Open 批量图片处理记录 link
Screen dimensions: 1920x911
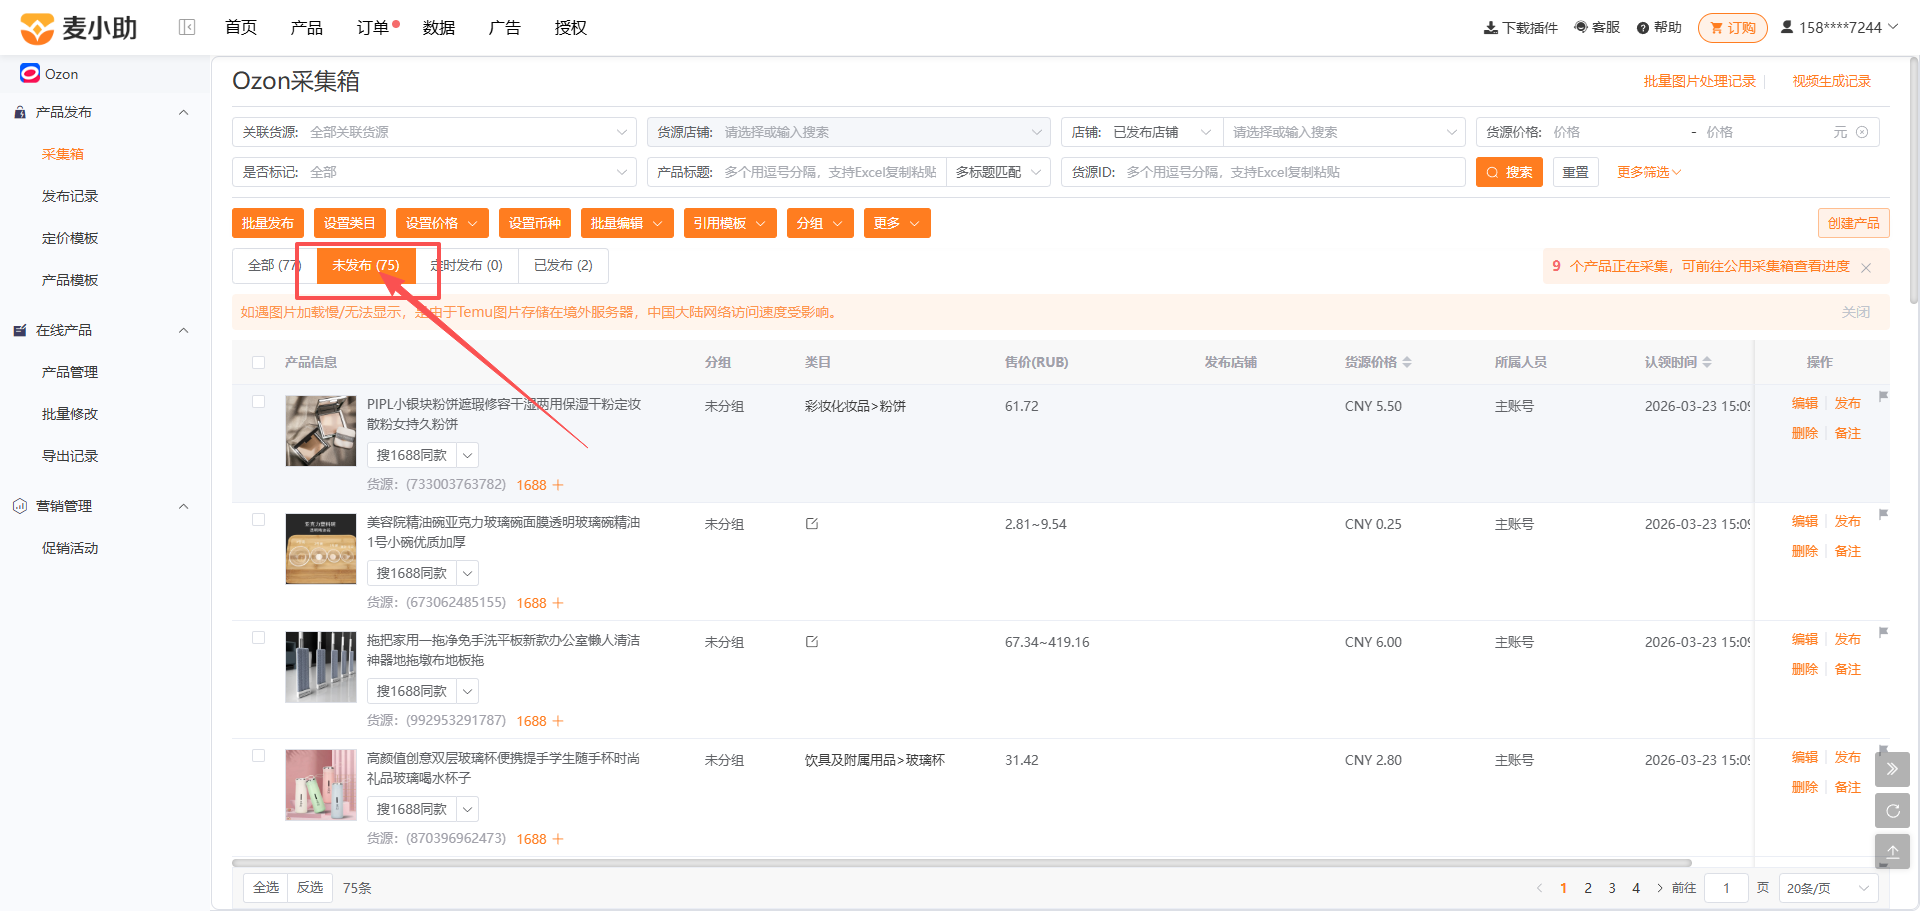(1700, 81)
